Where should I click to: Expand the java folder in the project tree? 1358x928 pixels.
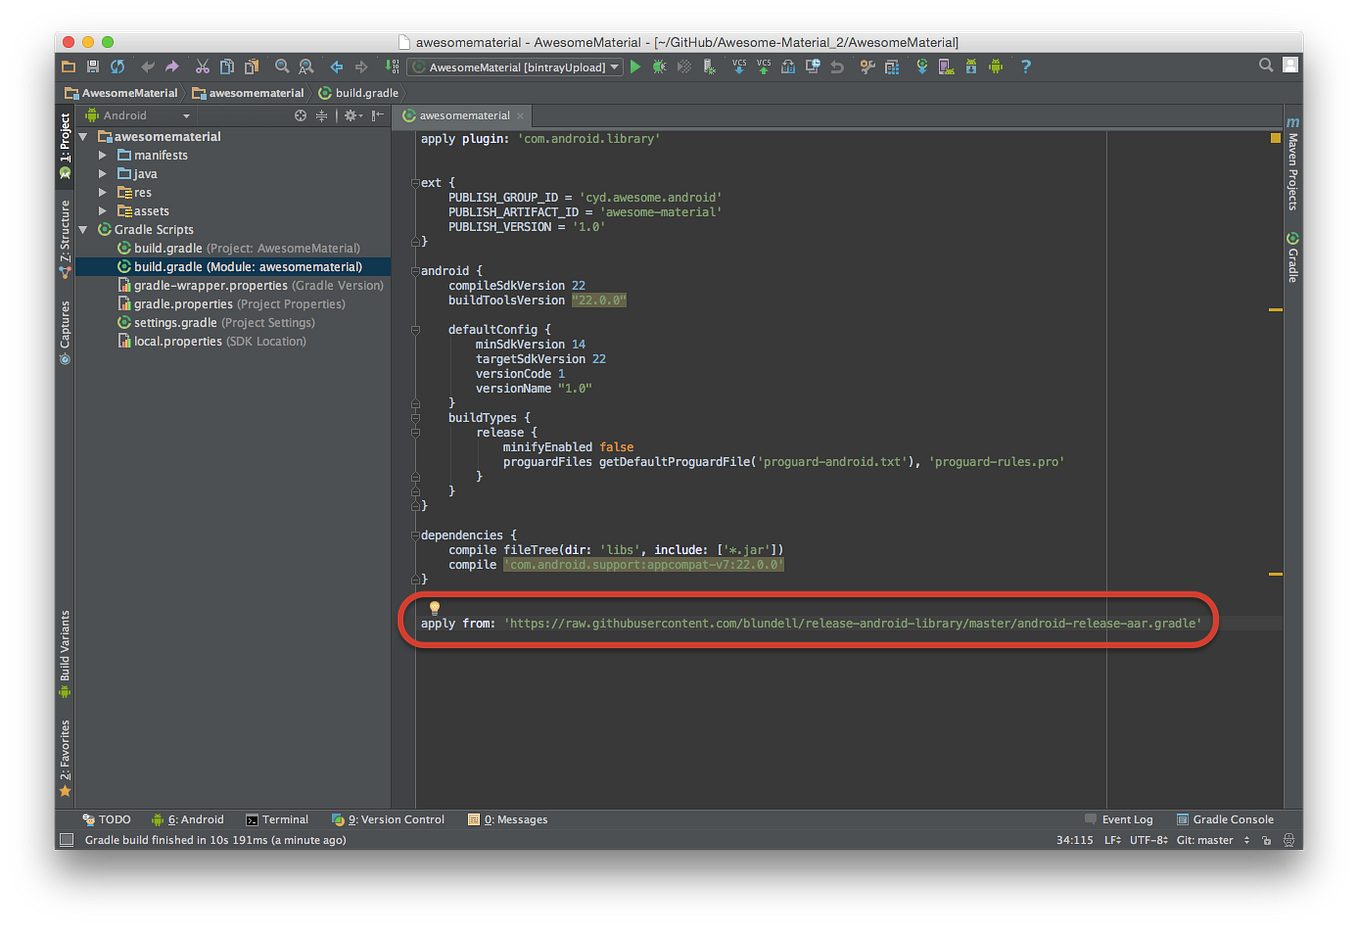[103, 173]
